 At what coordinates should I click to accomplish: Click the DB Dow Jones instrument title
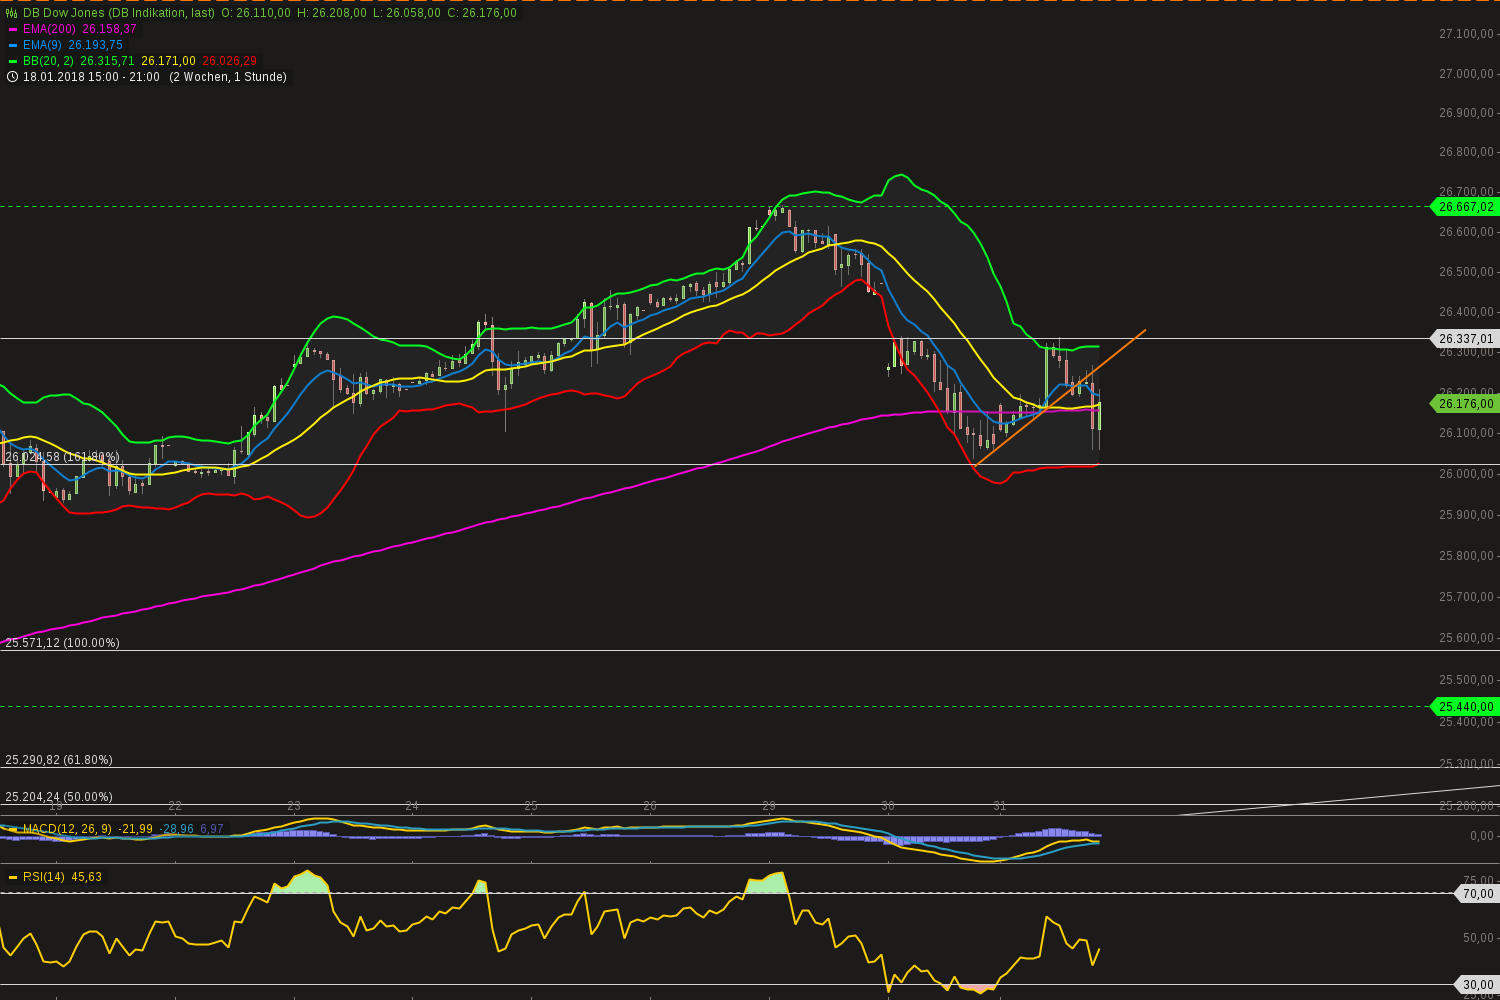119,13
